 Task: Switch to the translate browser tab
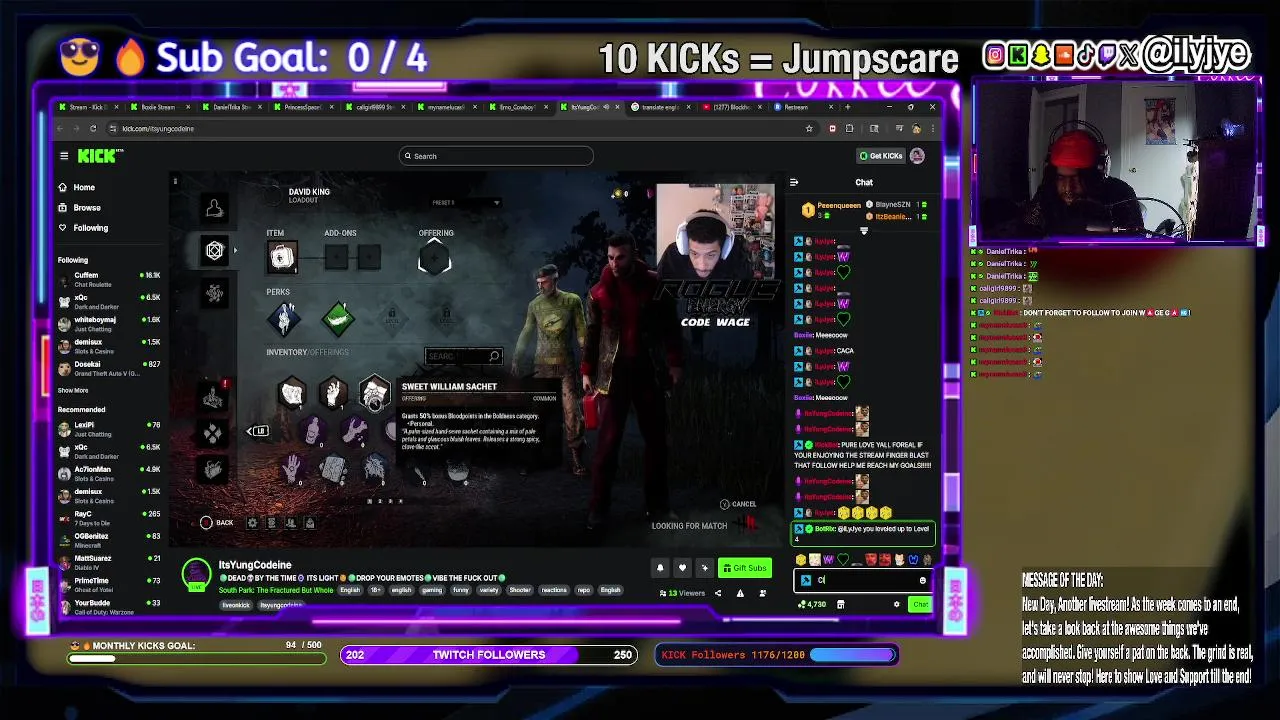pyautogui.click(x=660, y=107)
